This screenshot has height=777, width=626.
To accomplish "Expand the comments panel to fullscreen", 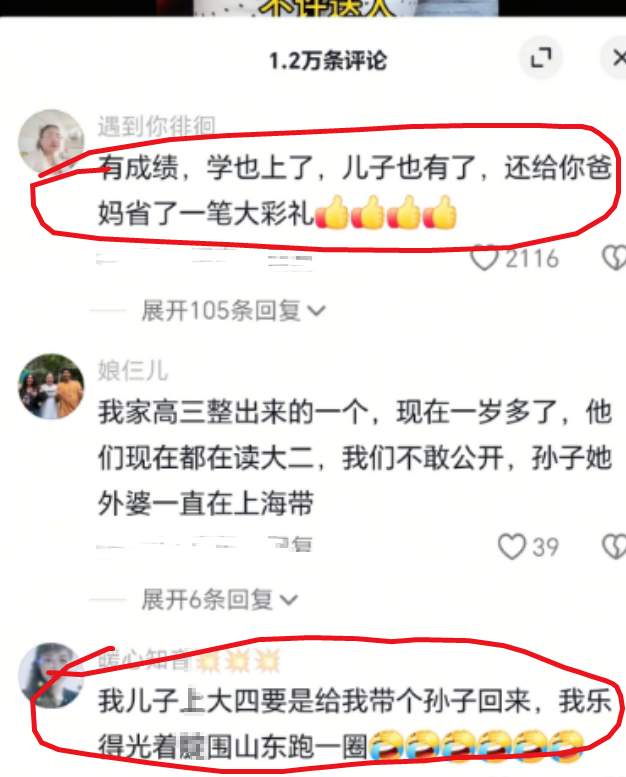I will coord(541,58).
